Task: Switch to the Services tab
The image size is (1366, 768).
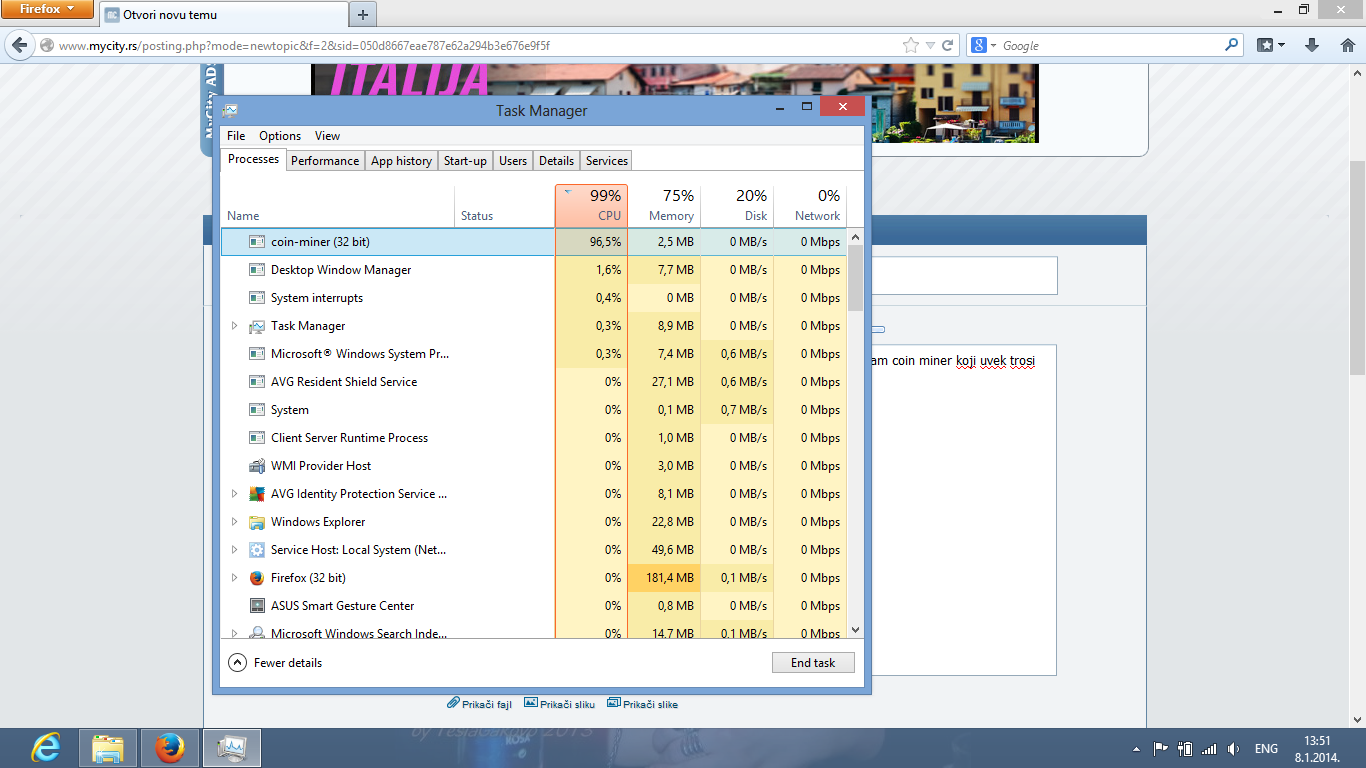Action: click(607, 161)
